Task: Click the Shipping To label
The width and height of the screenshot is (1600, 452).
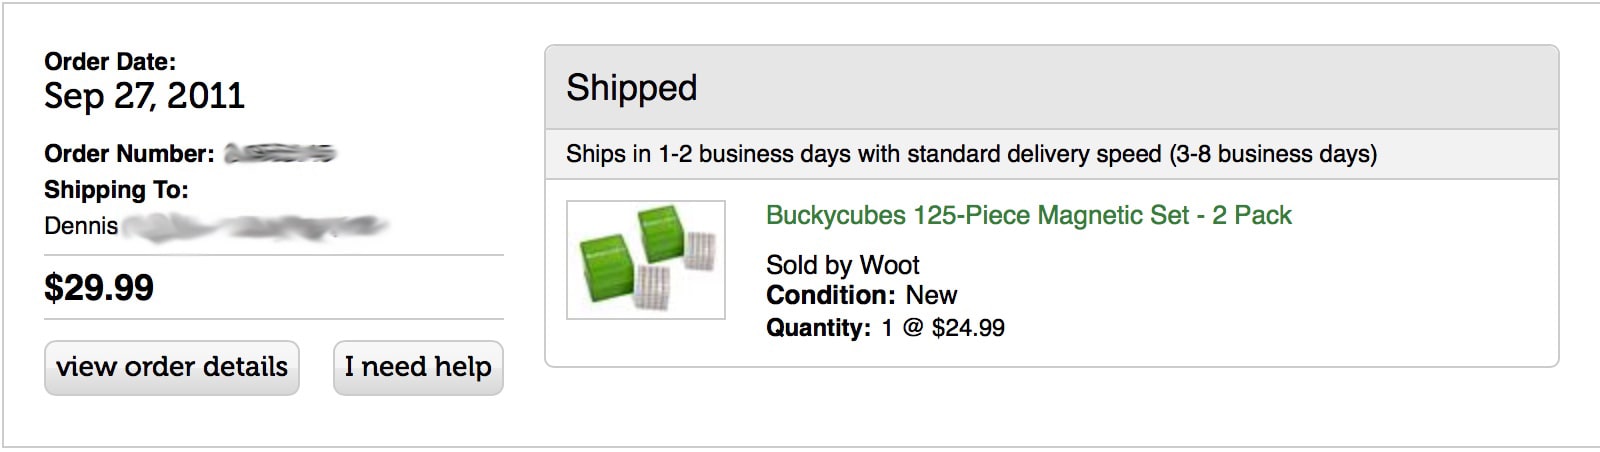Action: point(116,190)
